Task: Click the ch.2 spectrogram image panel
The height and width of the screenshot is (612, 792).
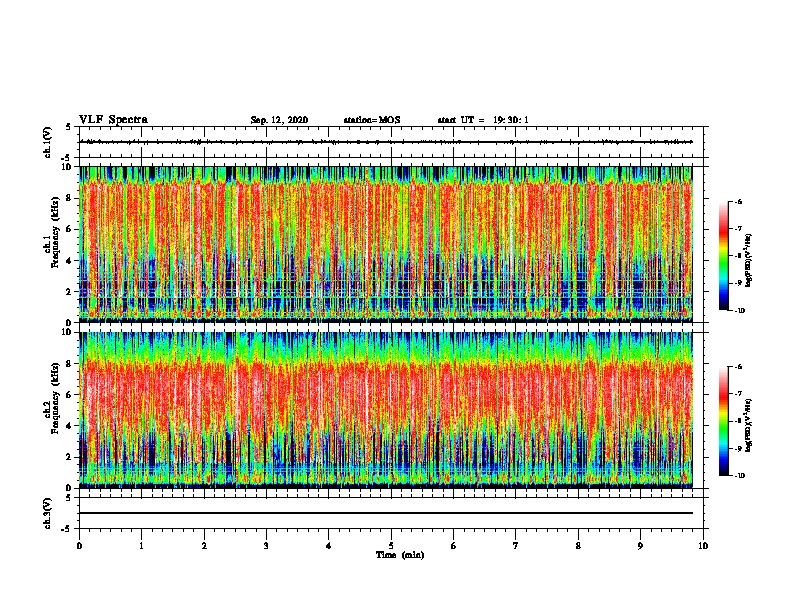Action: (x=386, y=410)
